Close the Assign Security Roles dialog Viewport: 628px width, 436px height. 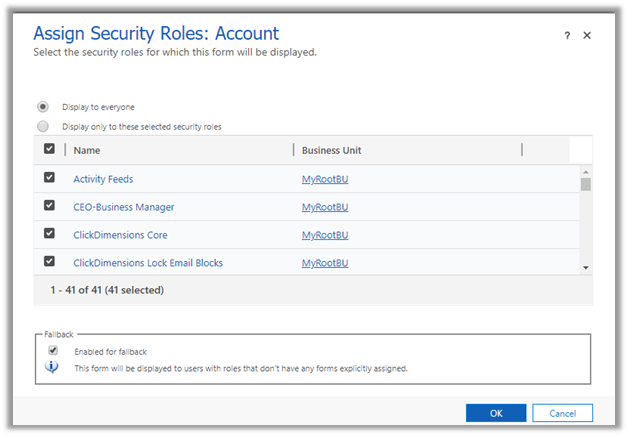click(587, 35)
